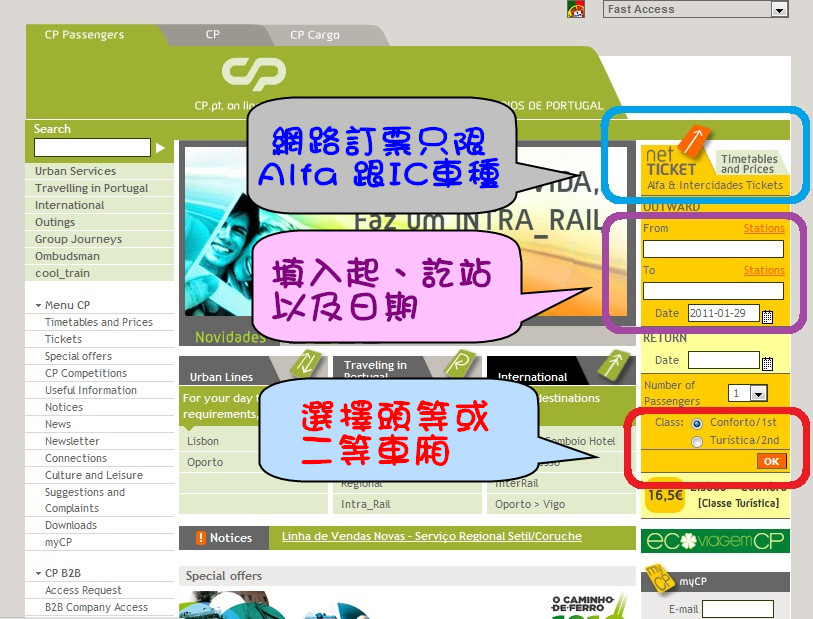The height and width of the screenshot is (619, 813).
Task: Open the Notices sidebar link
Action: click(x=64, y=407)
